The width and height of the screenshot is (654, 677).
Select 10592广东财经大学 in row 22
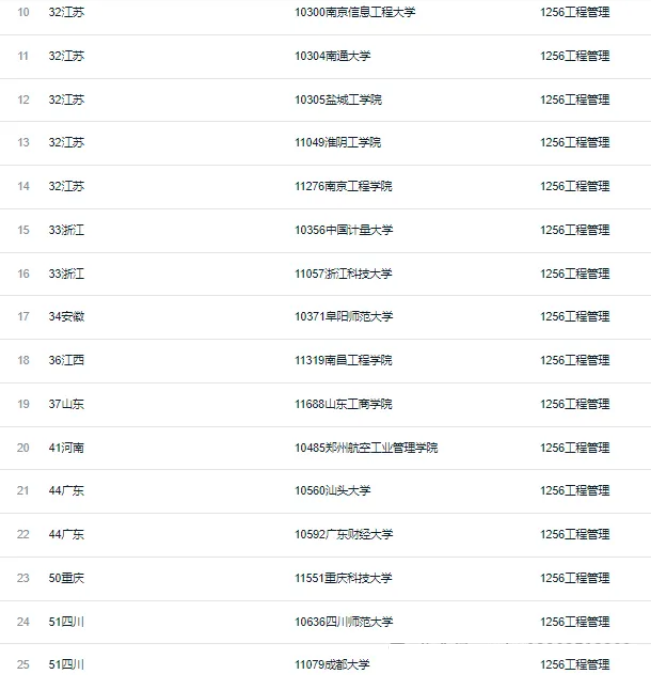[x=344, y=535]
